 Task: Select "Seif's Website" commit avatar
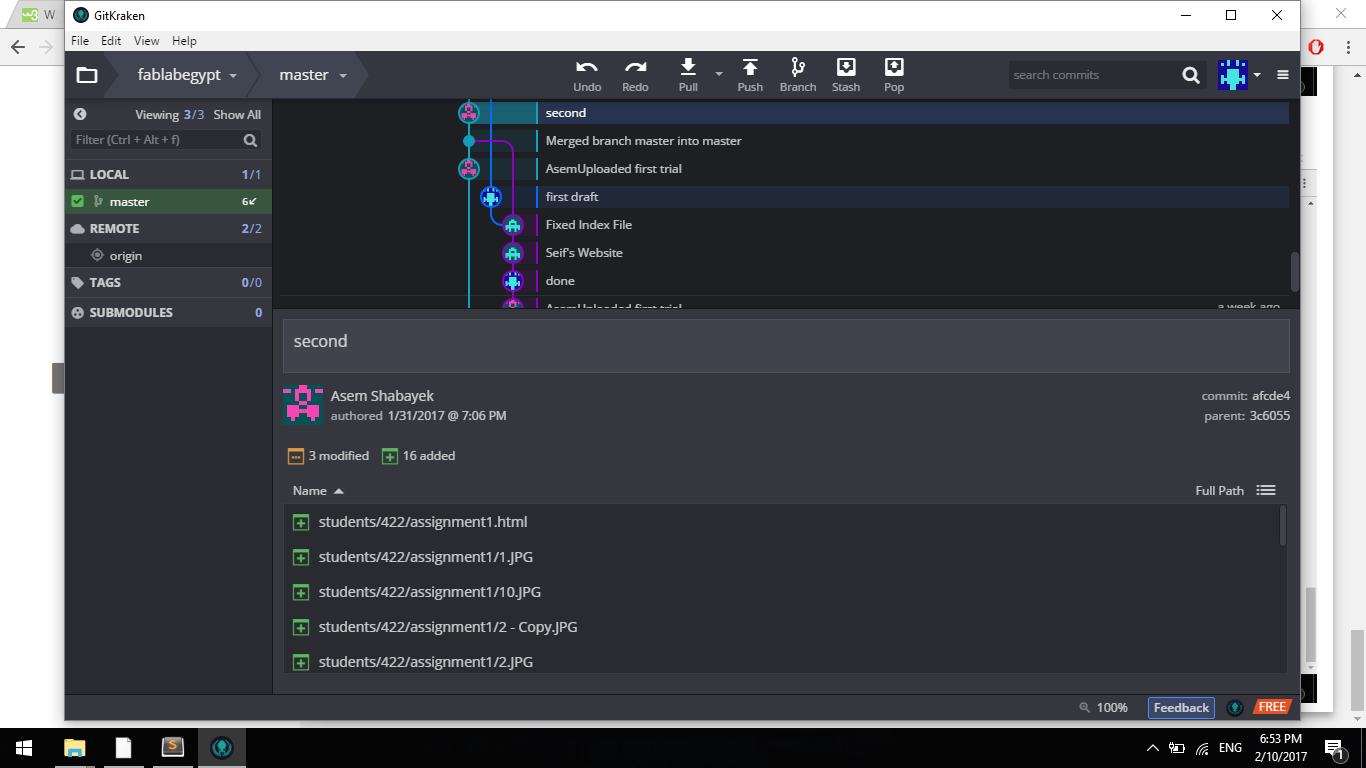pyautogui.click(x=513, y=253)
